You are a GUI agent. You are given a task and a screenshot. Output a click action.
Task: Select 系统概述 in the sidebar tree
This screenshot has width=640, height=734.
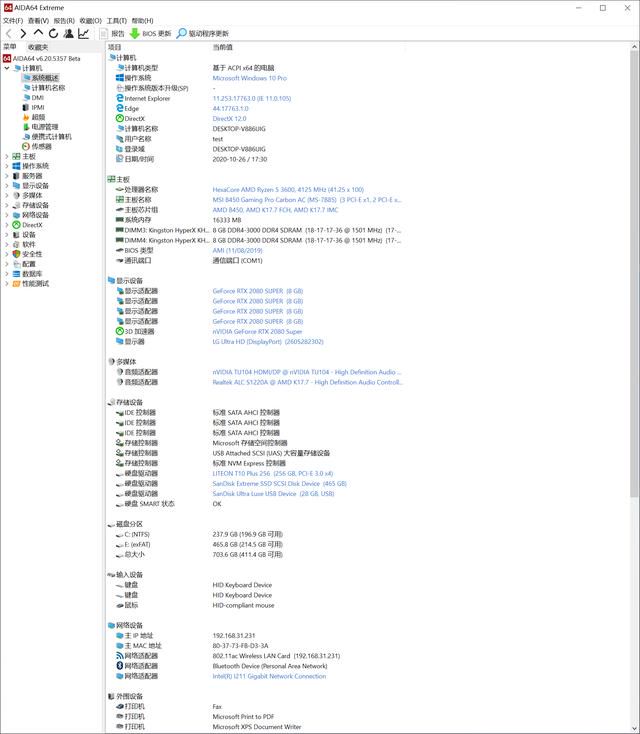[41, 78]
